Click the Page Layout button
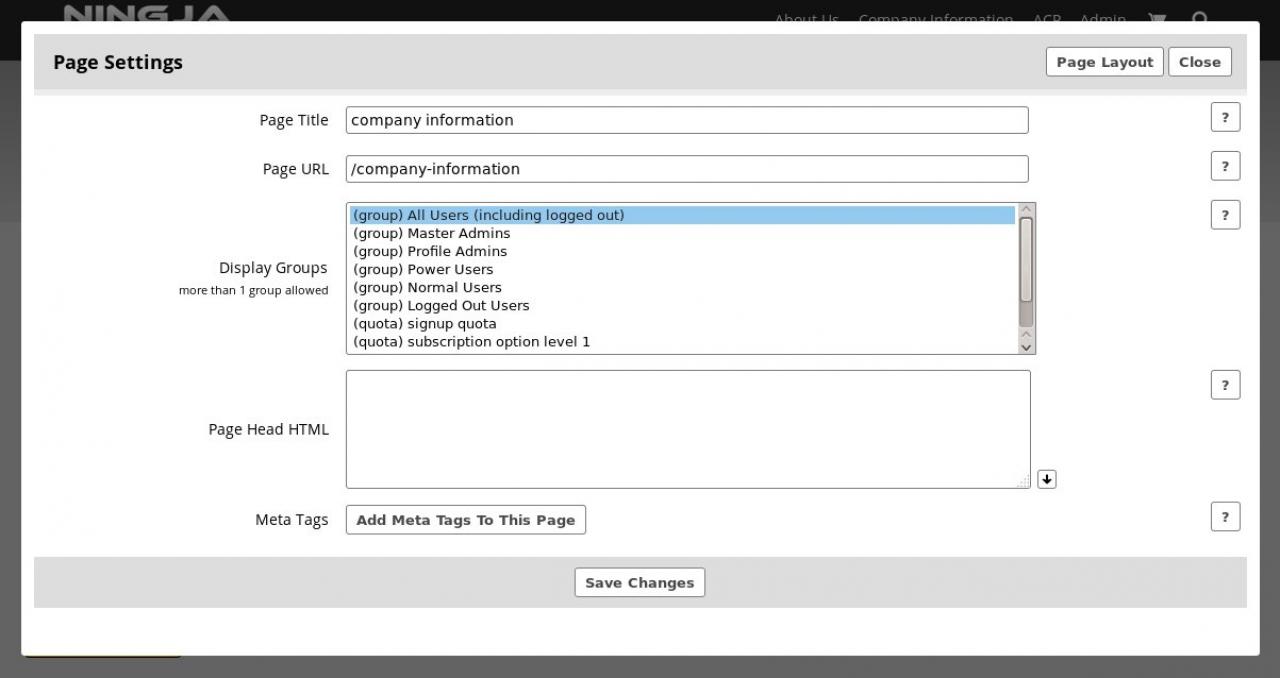The image size is (1280, 678). point(1104,62)
